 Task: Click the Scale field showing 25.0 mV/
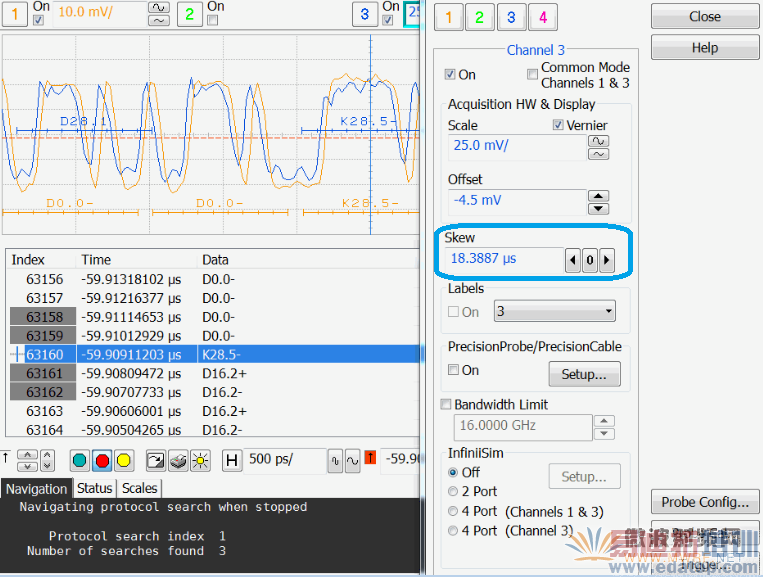(x=517, y=147)
